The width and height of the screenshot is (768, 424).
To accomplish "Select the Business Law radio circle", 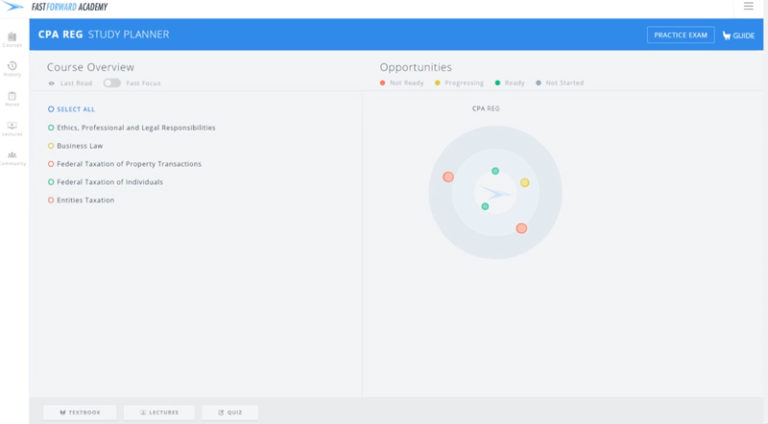I will [x=51, y=146].
